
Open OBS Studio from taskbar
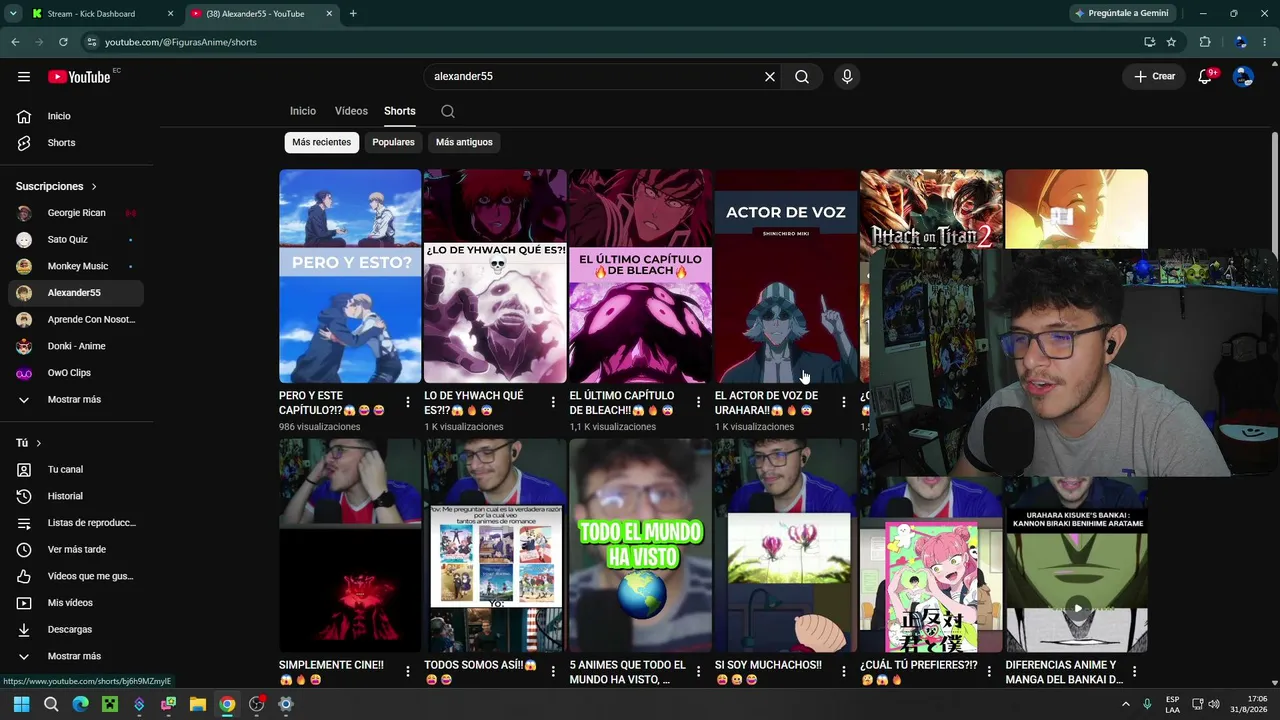click(x=257, y=704)
